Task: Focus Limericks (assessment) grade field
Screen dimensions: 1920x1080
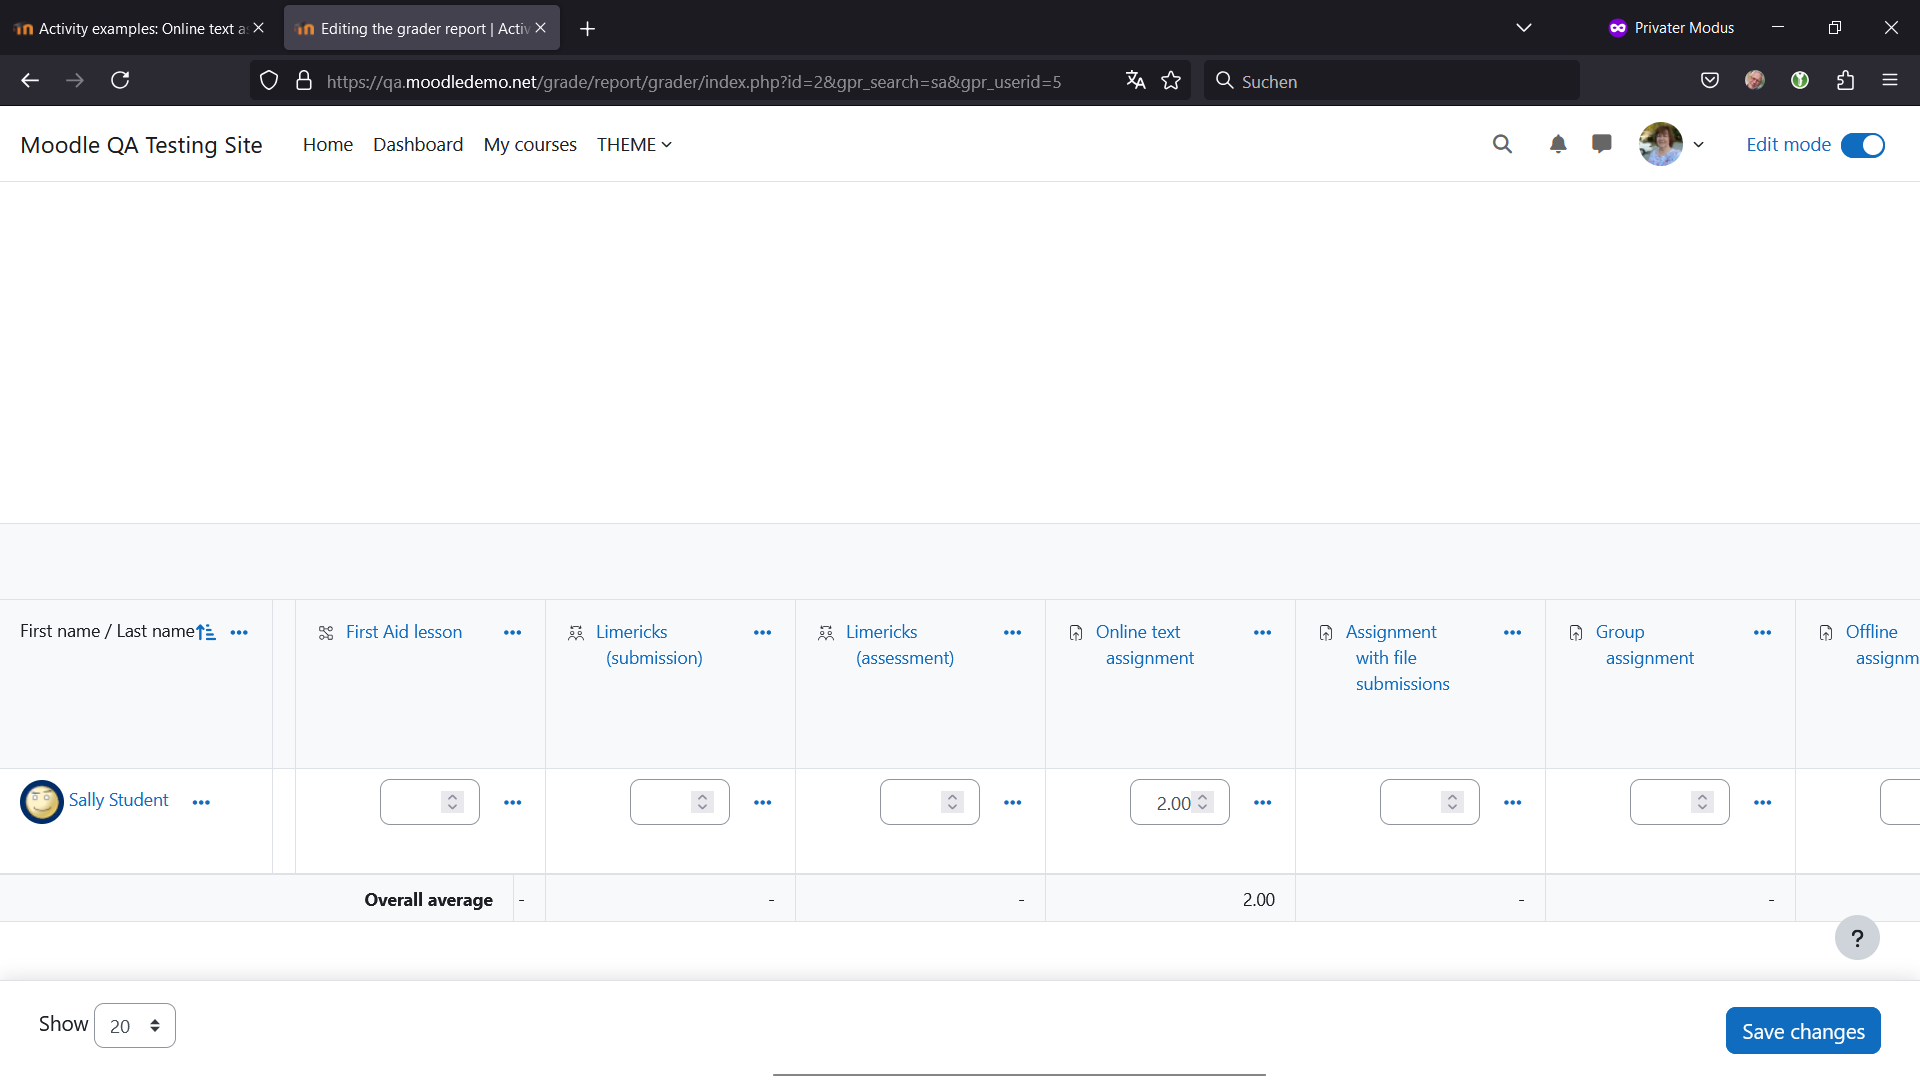Action: [930, 802]
